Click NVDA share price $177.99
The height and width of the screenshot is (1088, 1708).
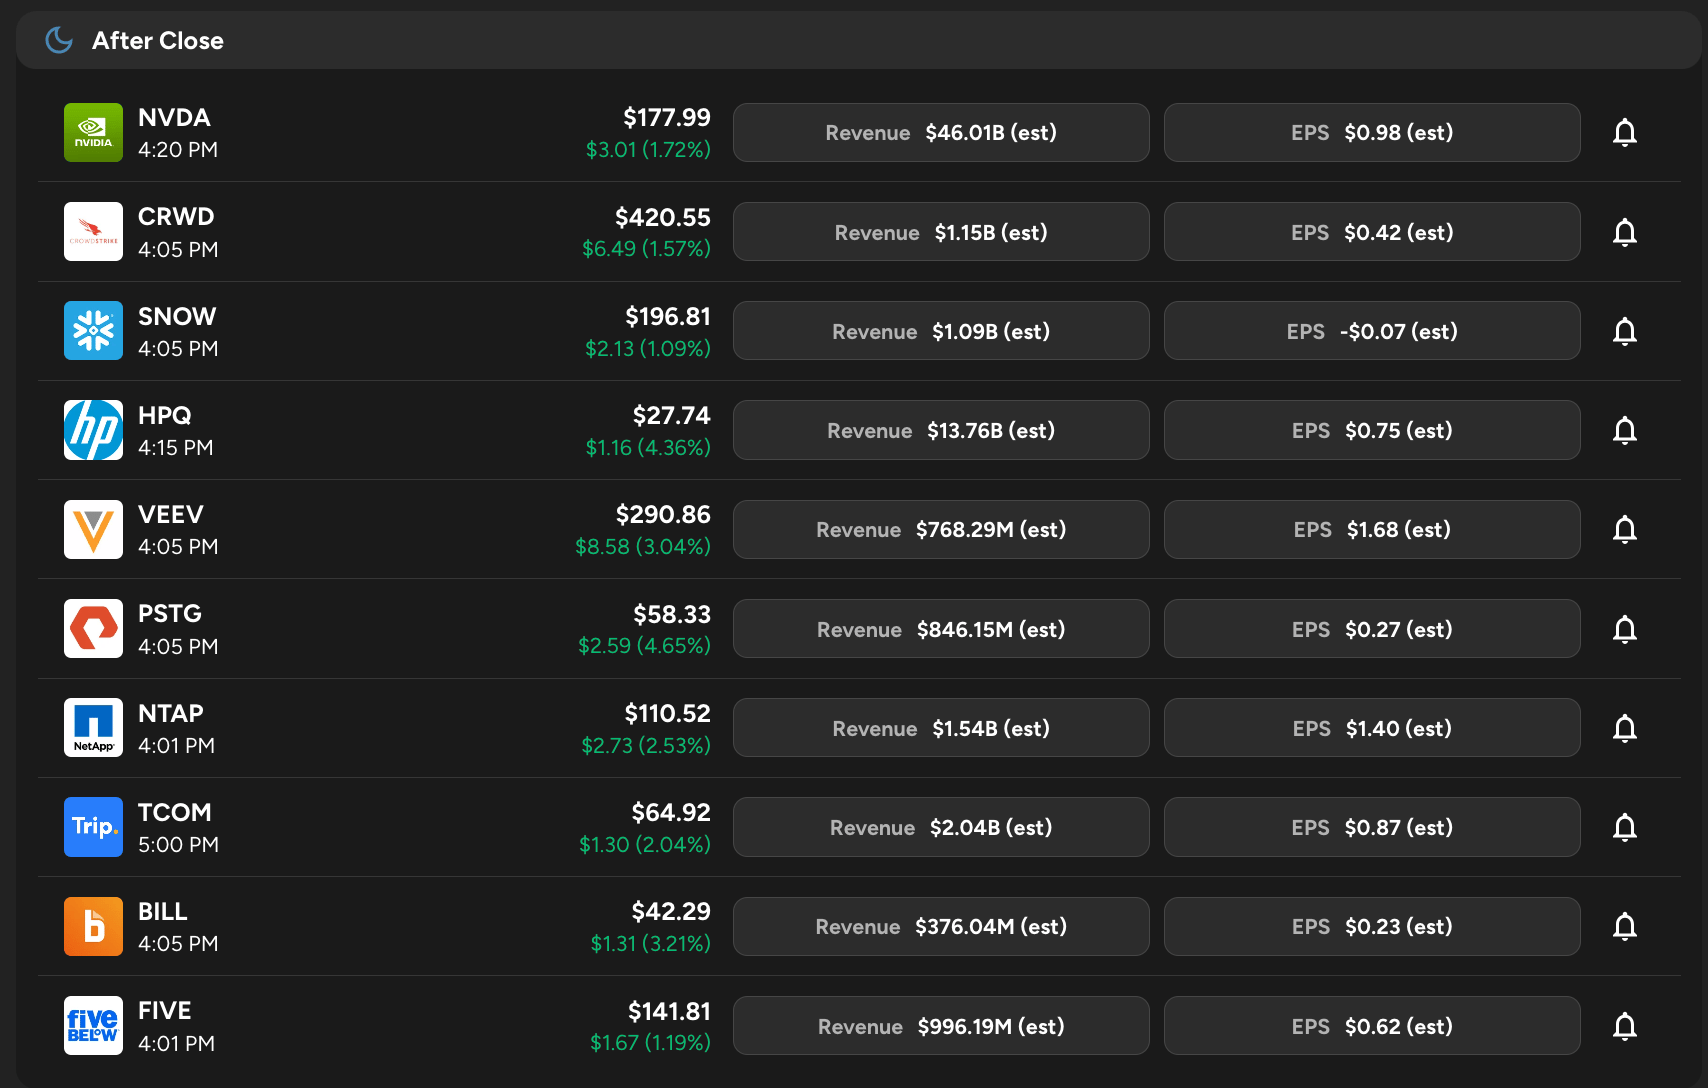click(667, 117)
